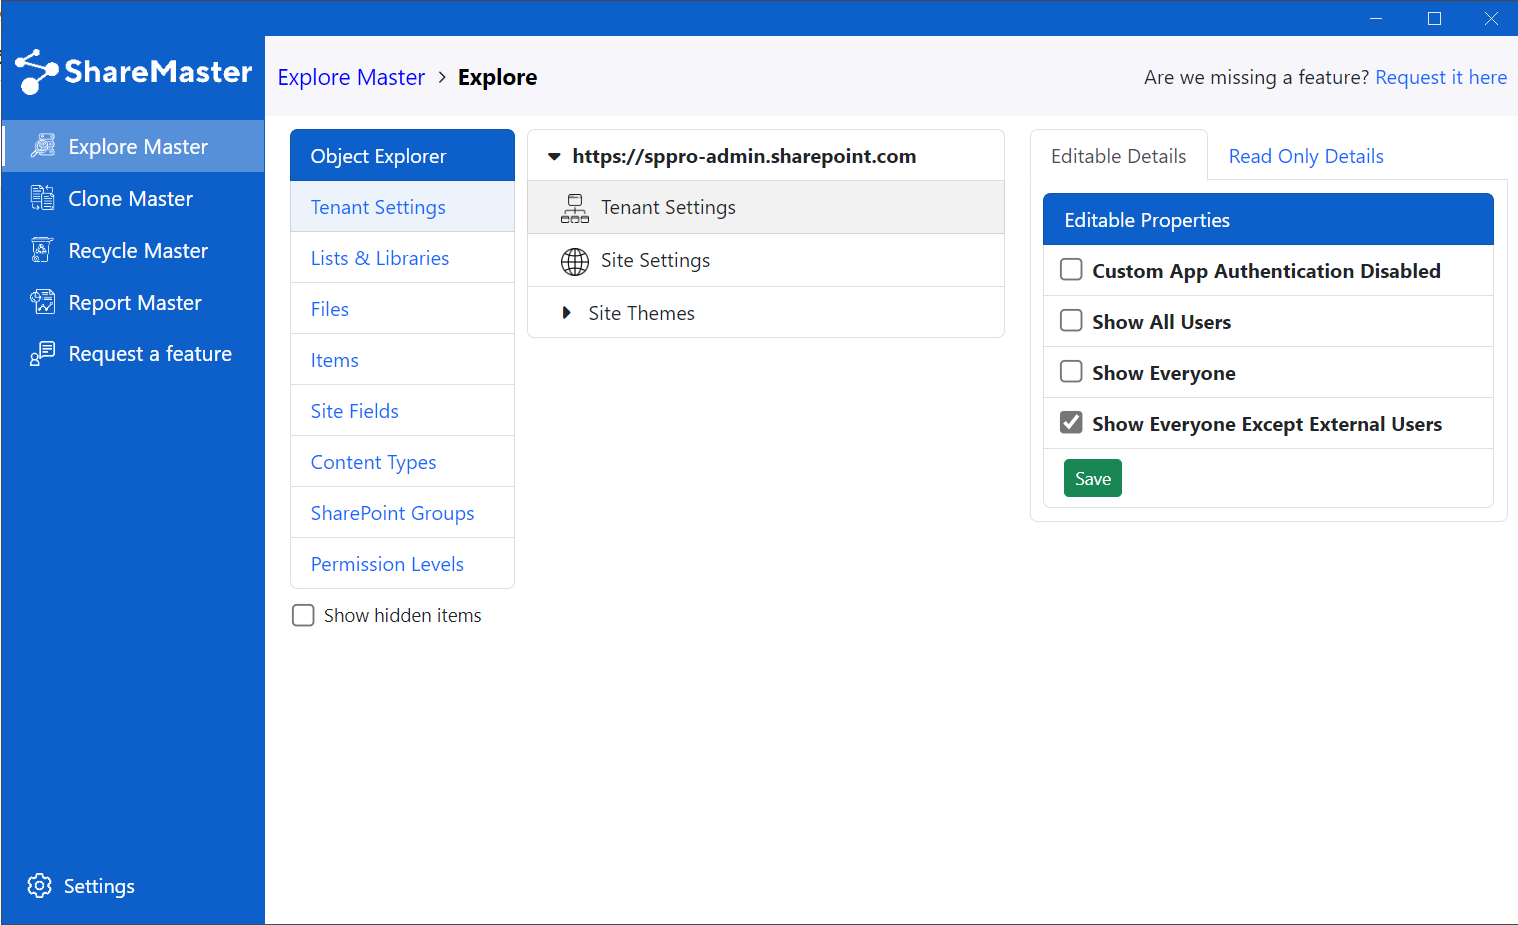Click the Explore Master sidebar icon

(42, 146)
